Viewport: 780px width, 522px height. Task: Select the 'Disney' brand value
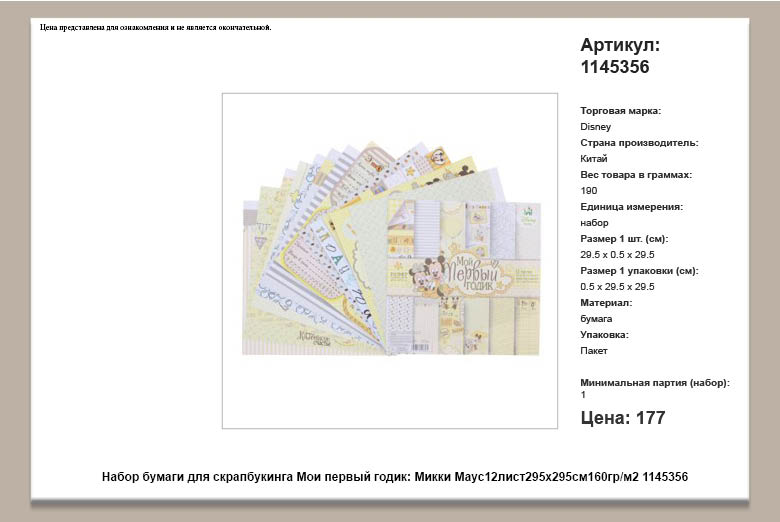point(595,127)
